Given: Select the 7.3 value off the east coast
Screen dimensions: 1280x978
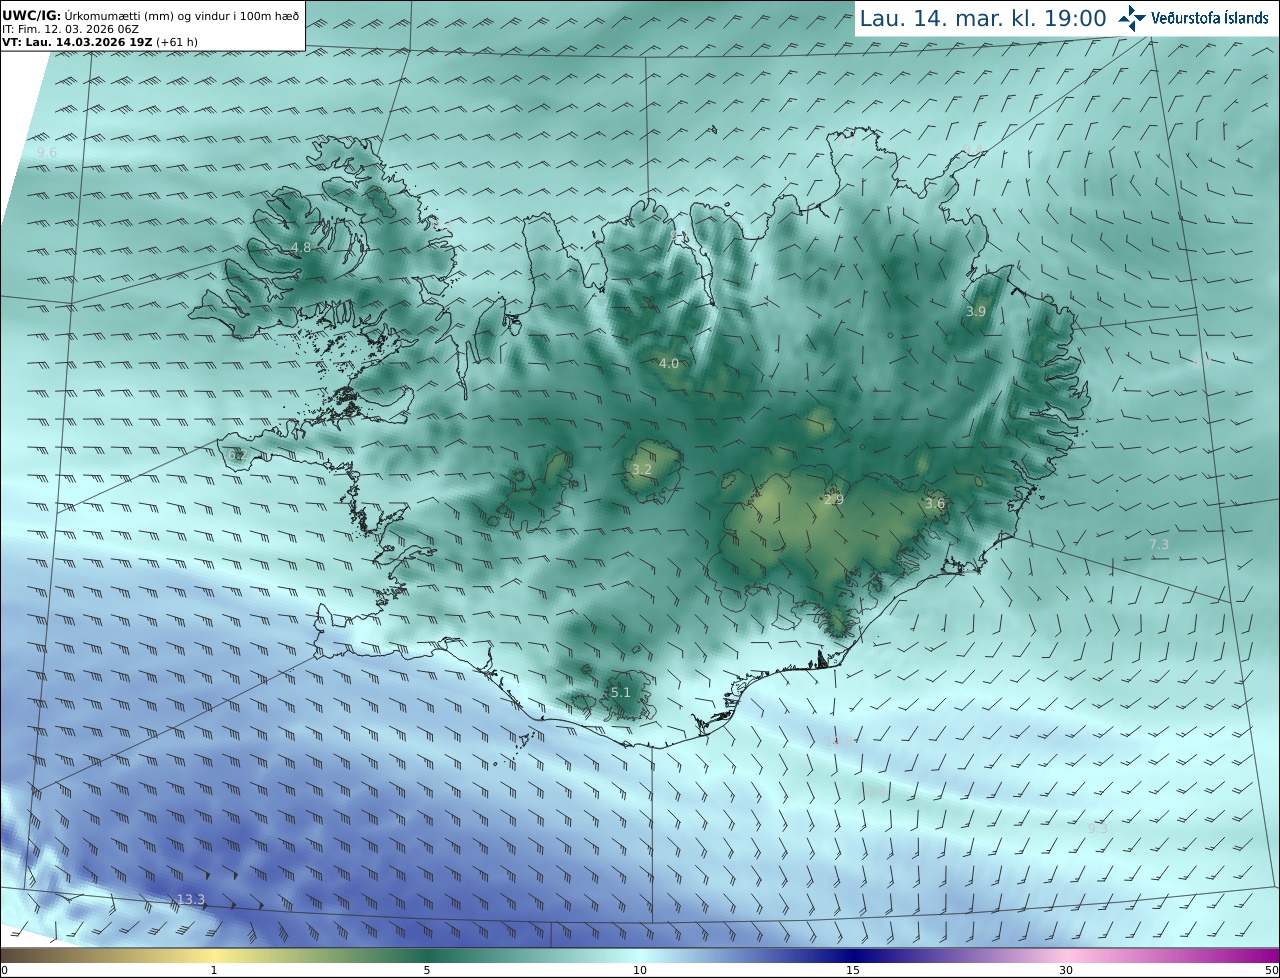Looking at the screenshot, I should point(1158,544).
